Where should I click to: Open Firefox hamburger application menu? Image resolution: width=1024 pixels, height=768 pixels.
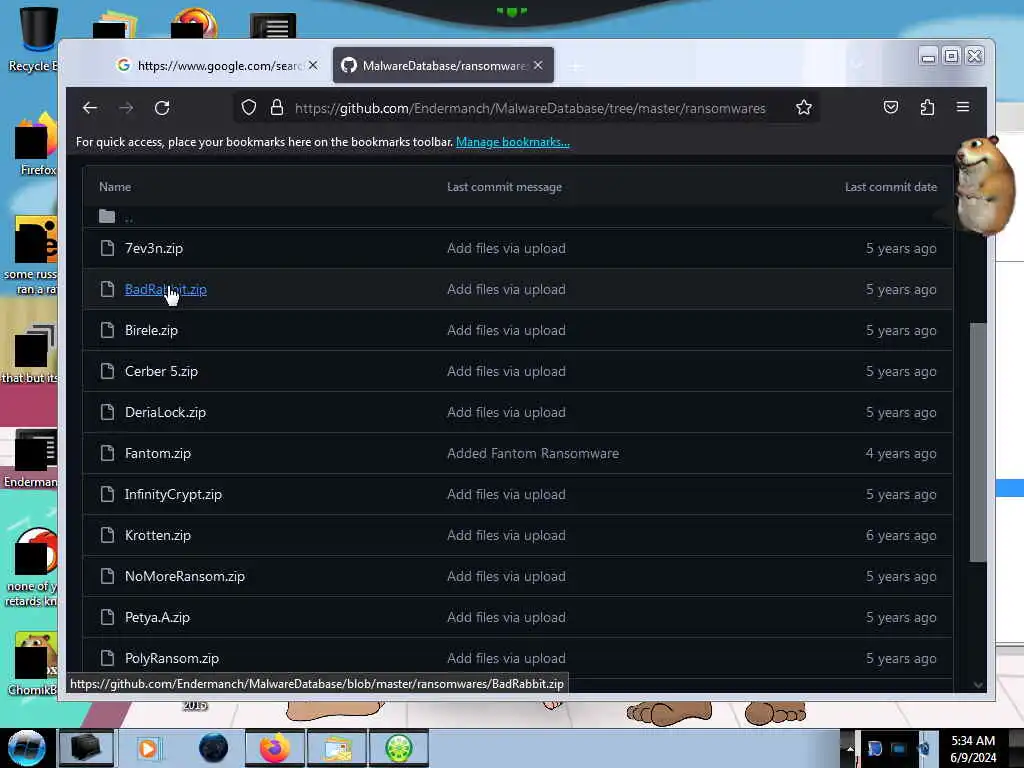point(963,107)
